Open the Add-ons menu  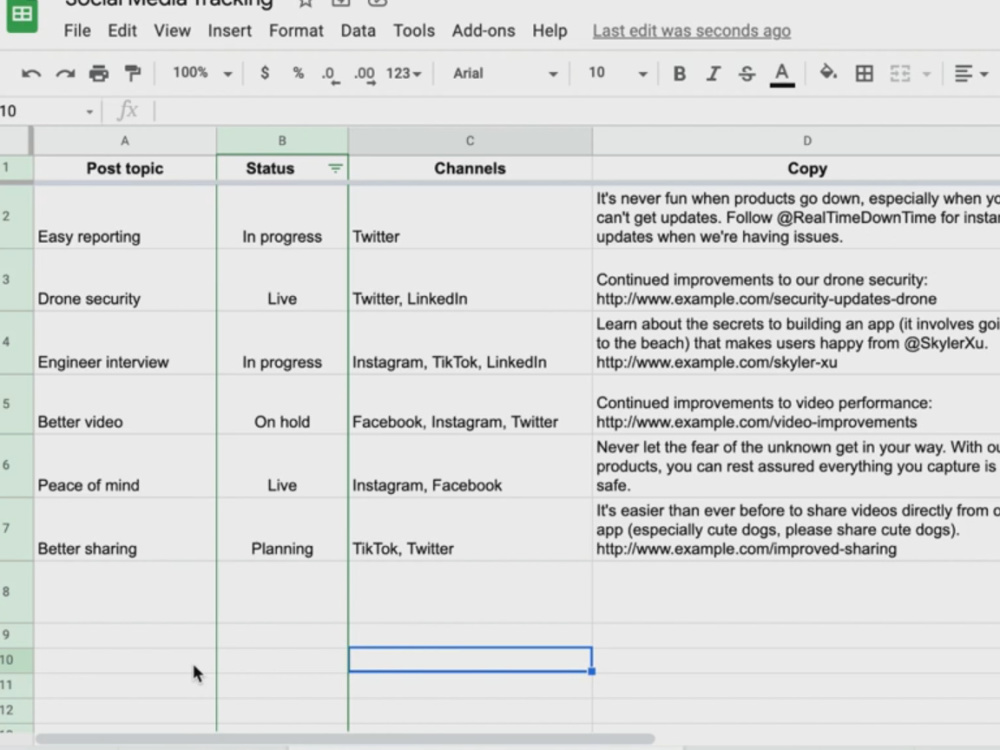[483, 31]
